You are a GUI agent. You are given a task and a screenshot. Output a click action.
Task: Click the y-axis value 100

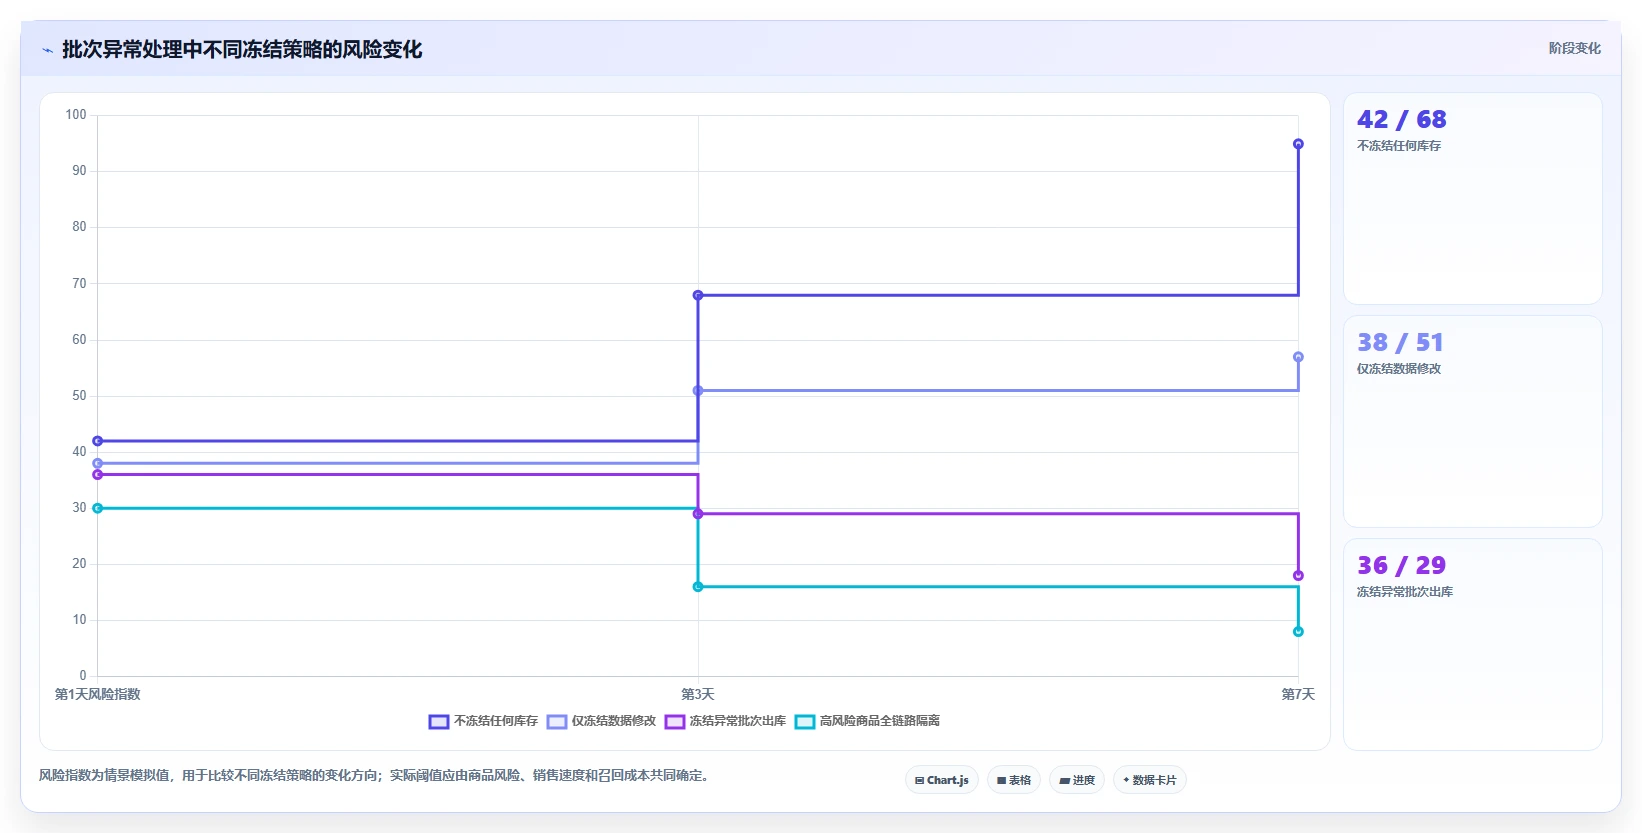[x=76, y=115]
